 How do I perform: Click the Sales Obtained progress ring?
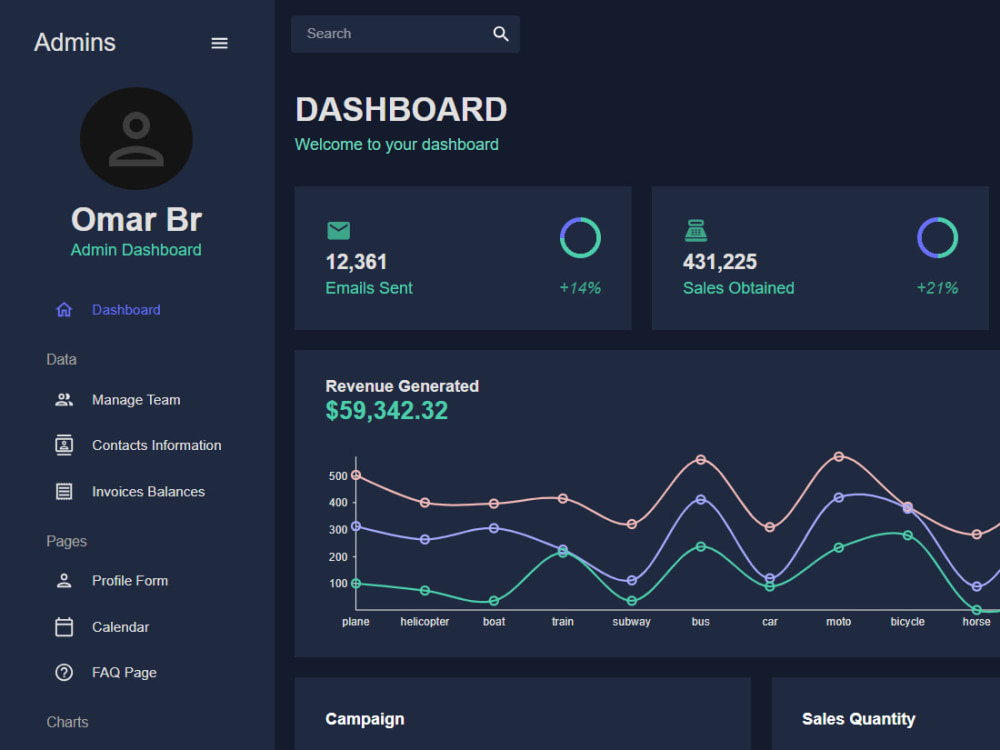[x=938, y=238]
